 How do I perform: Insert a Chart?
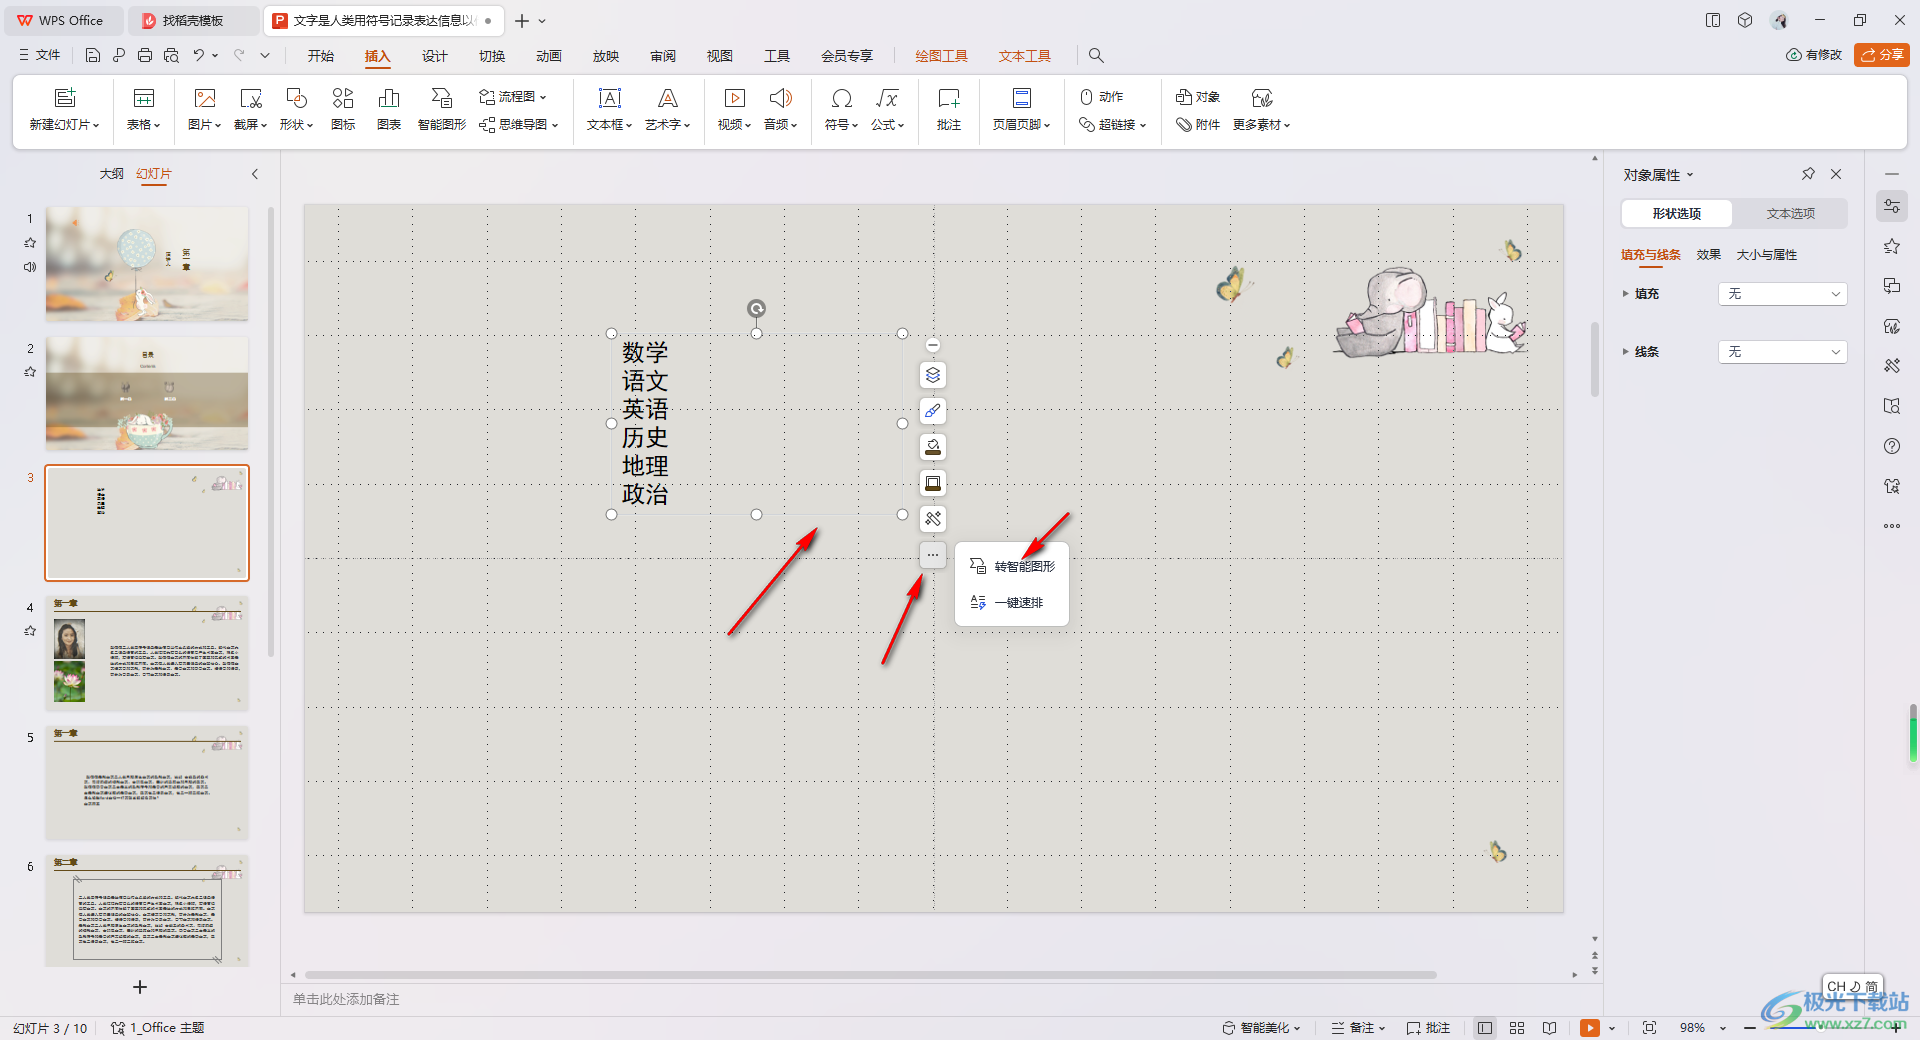[x=389, y=109]
